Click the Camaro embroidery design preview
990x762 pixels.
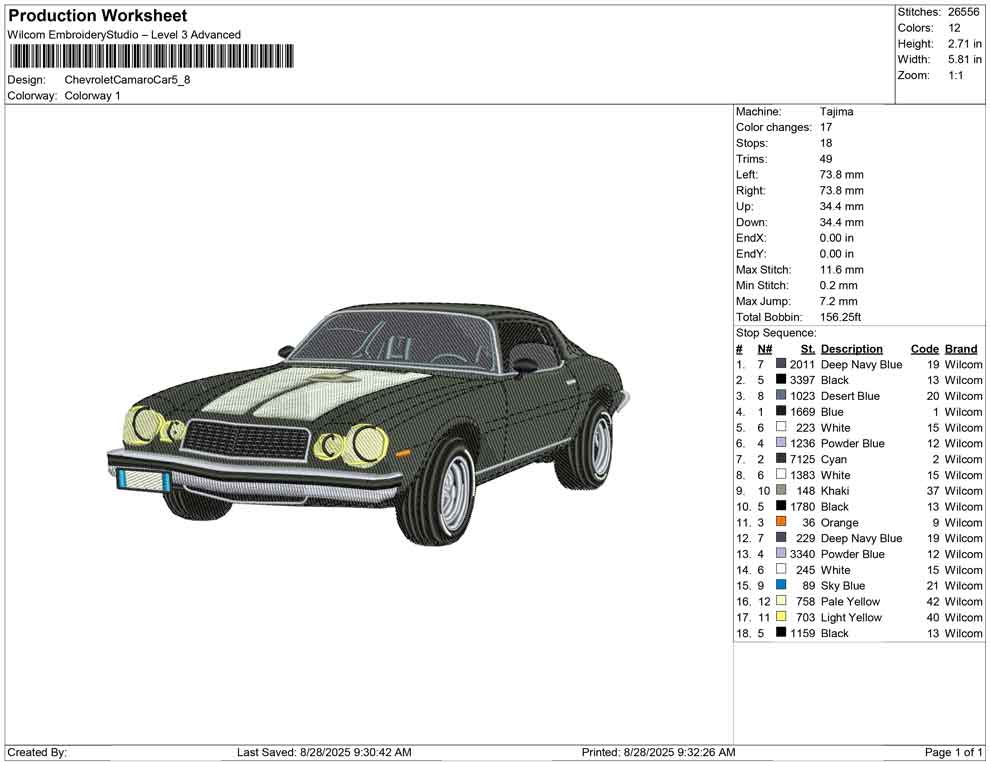(368, 424)
